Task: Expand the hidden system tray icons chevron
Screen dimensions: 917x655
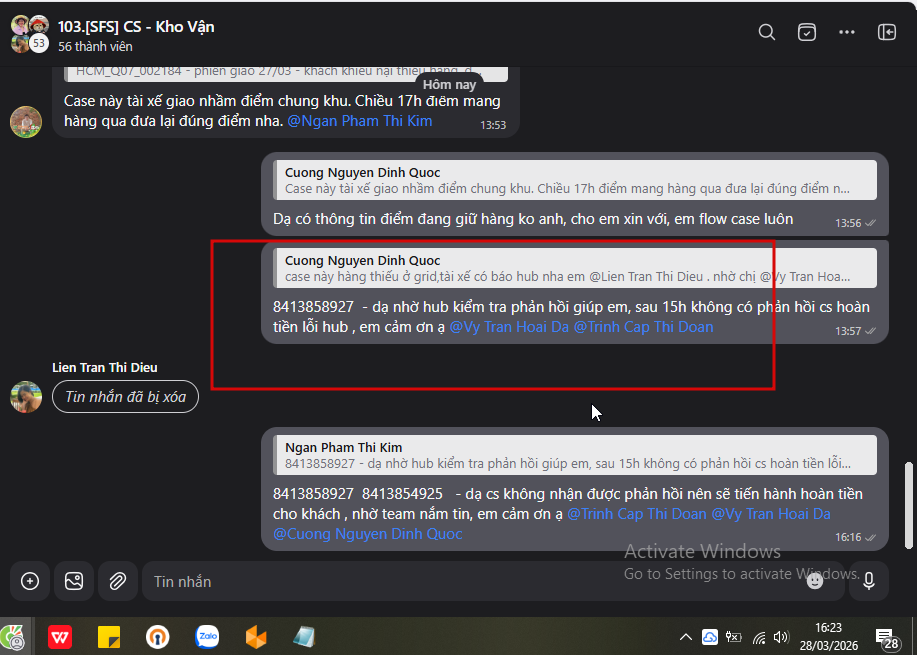Action: click(x=685, y=637)
